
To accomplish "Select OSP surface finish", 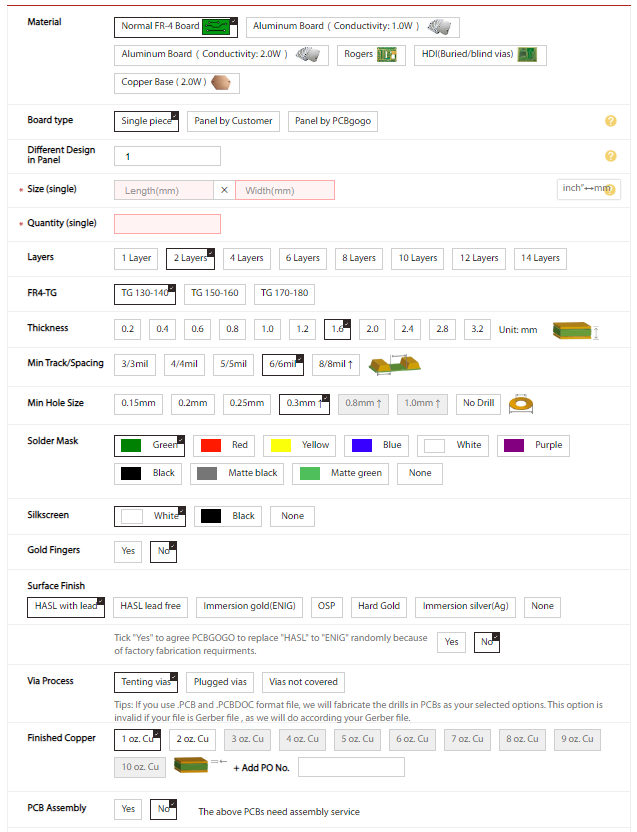I will pos(326,607).
